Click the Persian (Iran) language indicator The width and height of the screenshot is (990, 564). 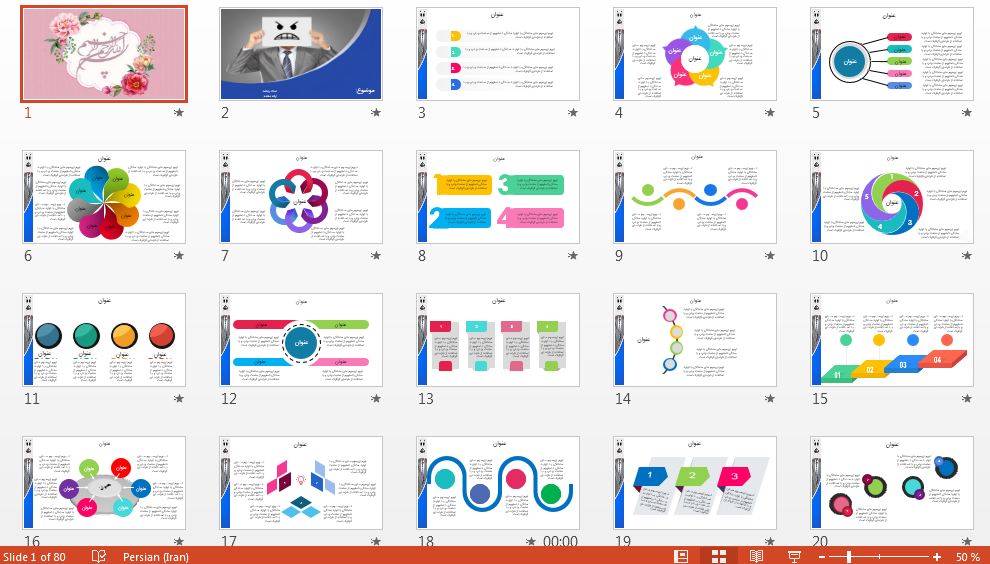(160, 556)
